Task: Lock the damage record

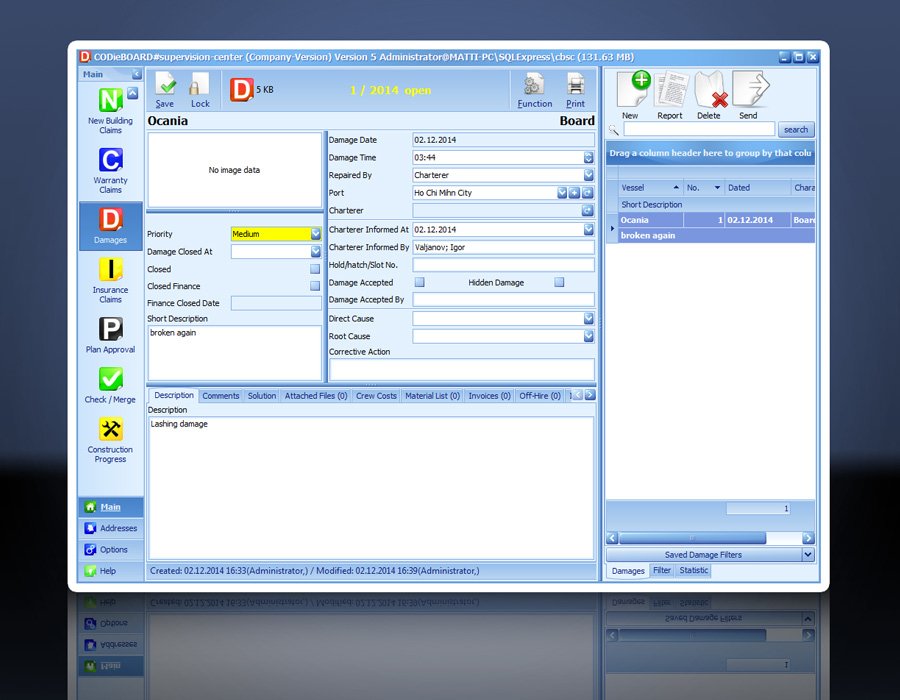Action: (x=200, y=90)
